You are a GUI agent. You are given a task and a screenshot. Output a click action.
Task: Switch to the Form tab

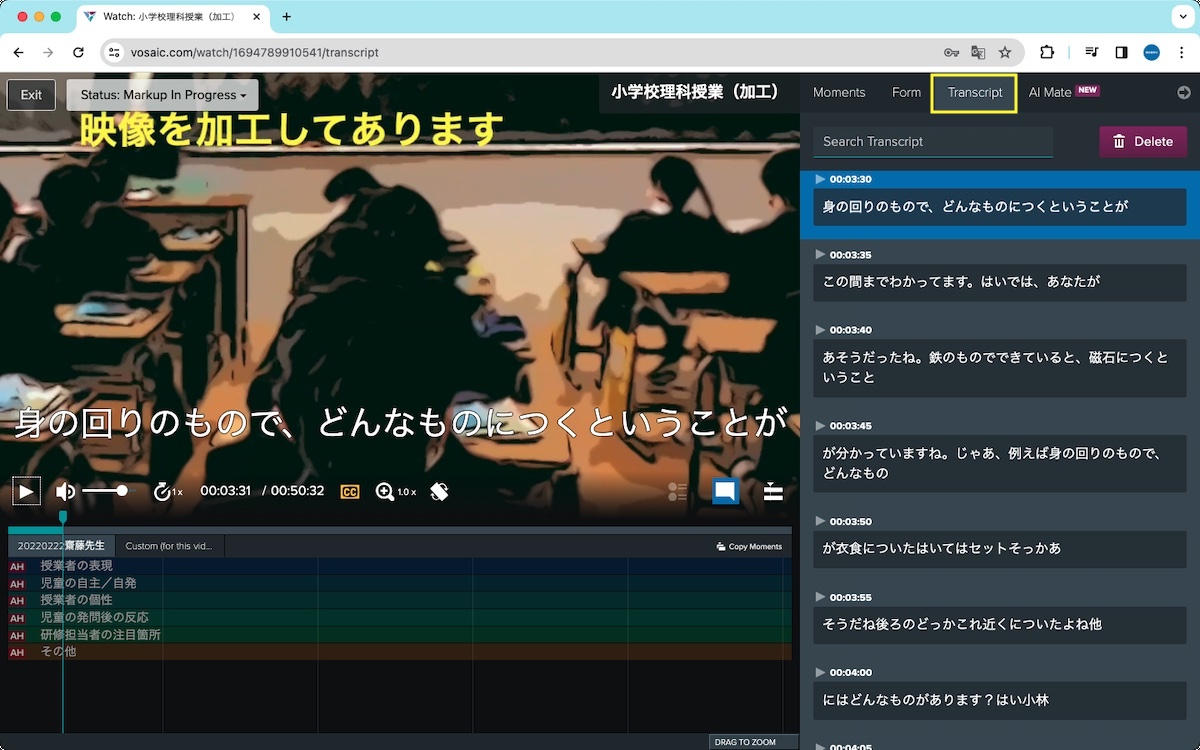coord(906,92)
